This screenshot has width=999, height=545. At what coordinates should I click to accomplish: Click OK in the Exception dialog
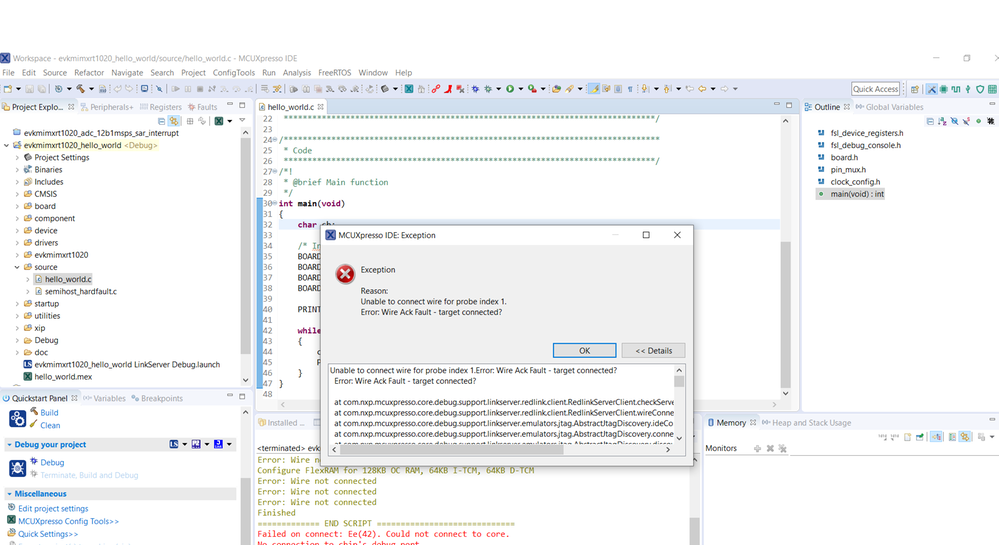(584, 351)
